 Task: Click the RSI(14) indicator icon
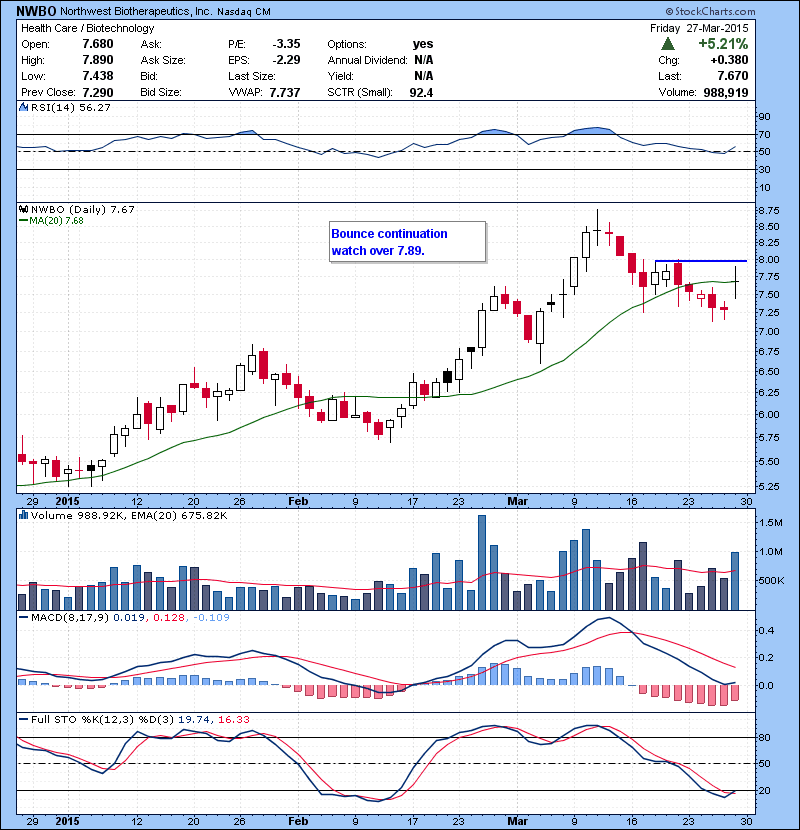(23, 107)
